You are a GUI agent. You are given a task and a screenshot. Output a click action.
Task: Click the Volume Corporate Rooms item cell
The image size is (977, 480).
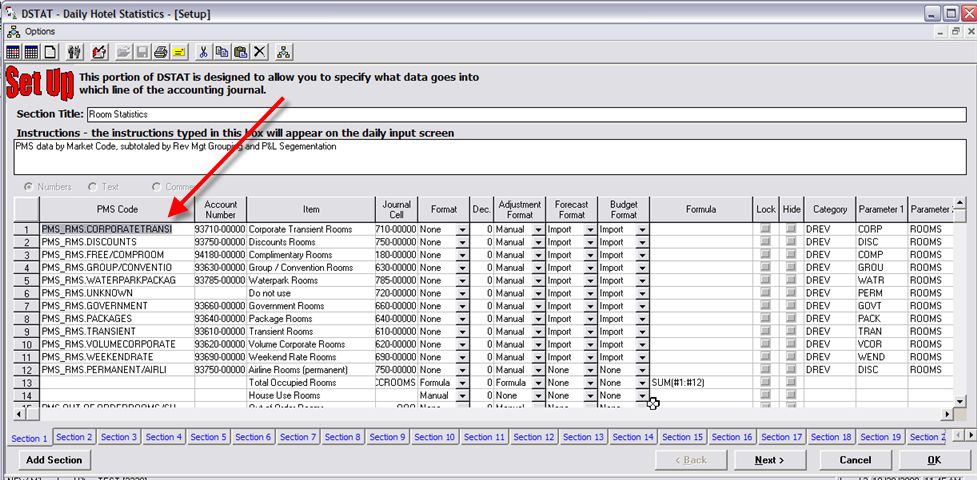click(311, 344)
